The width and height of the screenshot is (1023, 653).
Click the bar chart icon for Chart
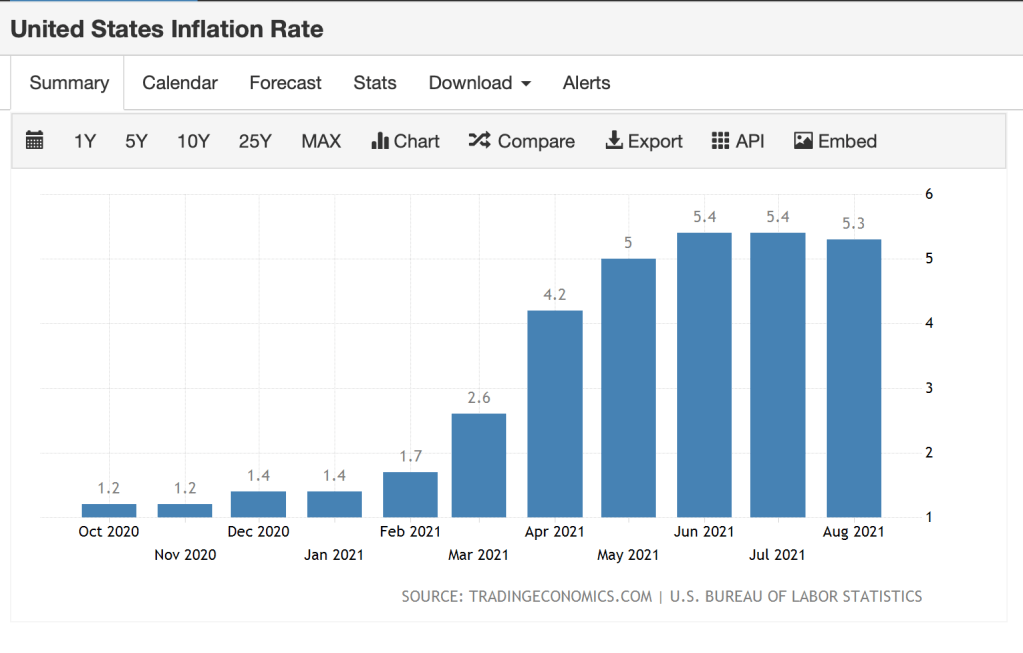380,141
